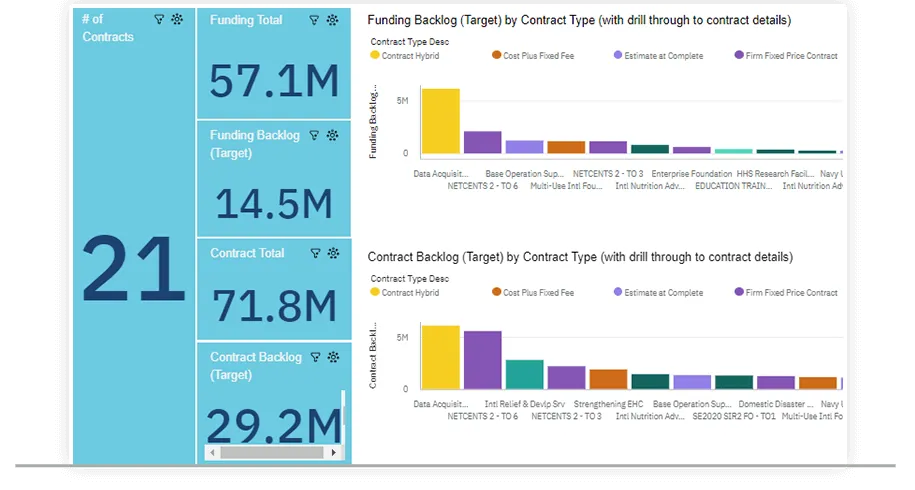Viewport: 915px width, 490px height.
Task: Click 'EDUCATION TRAIN...' axis label
Action: click(734, 186)
